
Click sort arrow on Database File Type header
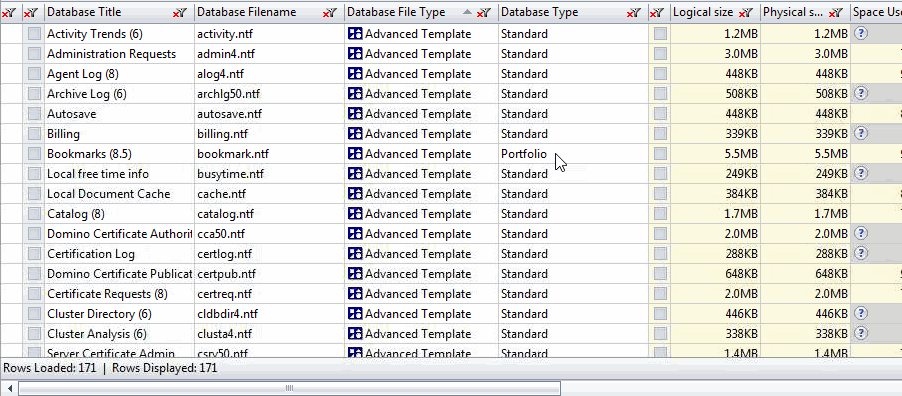[467, 12]
